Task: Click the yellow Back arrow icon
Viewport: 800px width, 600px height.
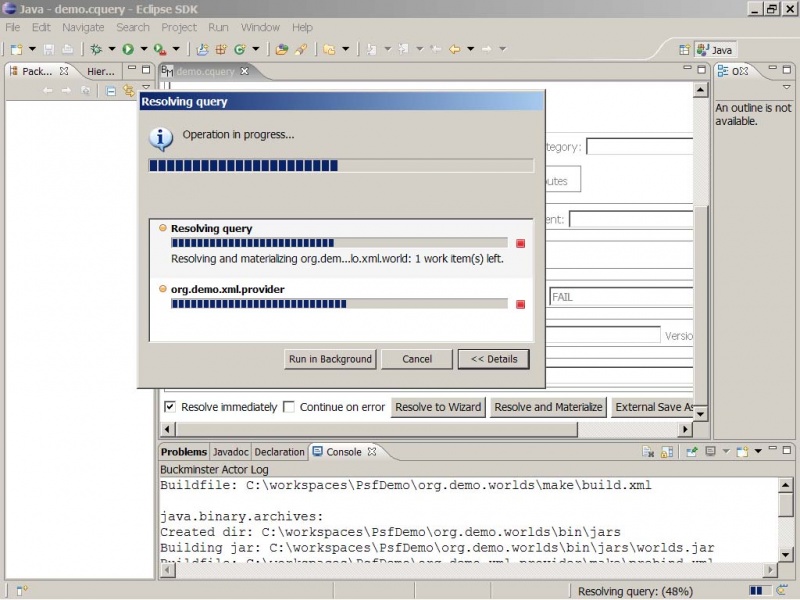Action: 454,49
